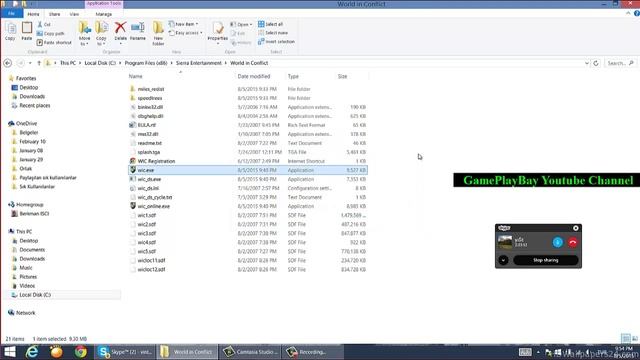The image size is (640, 360).
Task: Switch to Recording taskbar item
Action: 313,352
